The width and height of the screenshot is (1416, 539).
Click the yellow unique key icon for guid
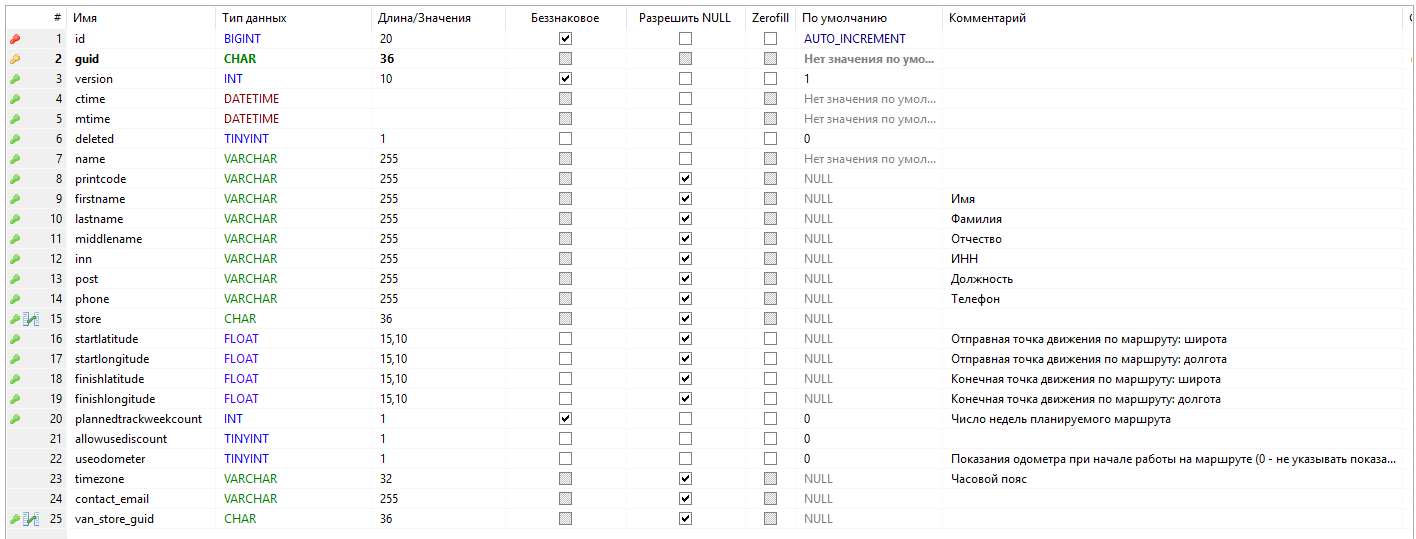pos(14,59)
